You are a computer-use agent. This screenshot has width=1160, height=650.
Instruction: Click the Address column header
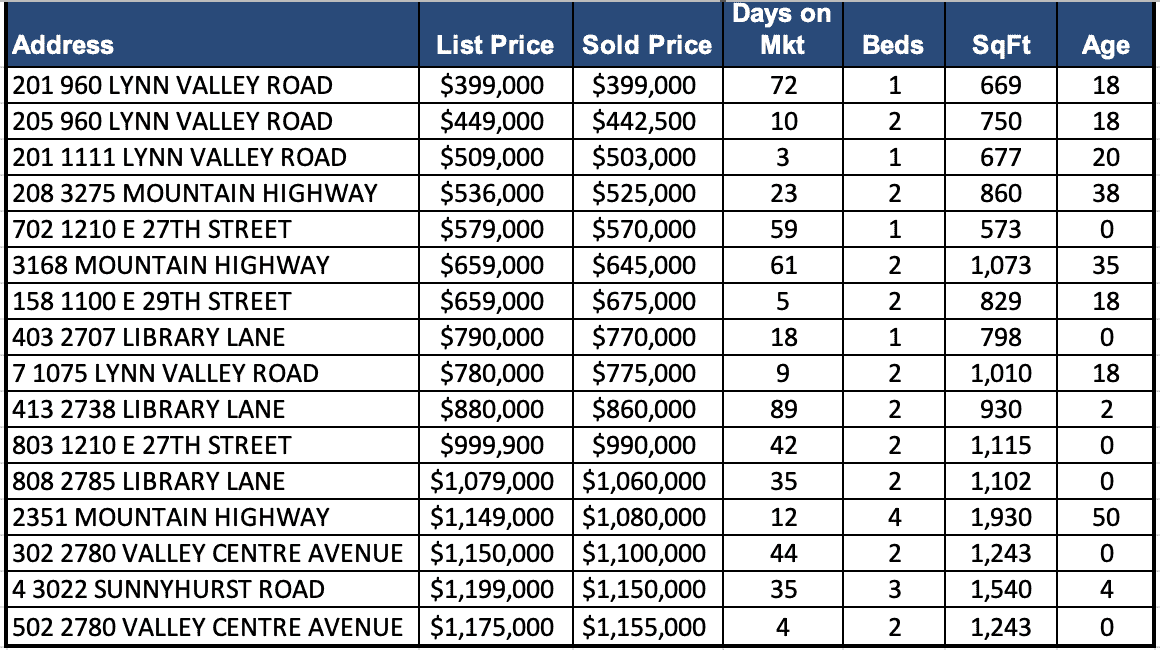point(64,45)
